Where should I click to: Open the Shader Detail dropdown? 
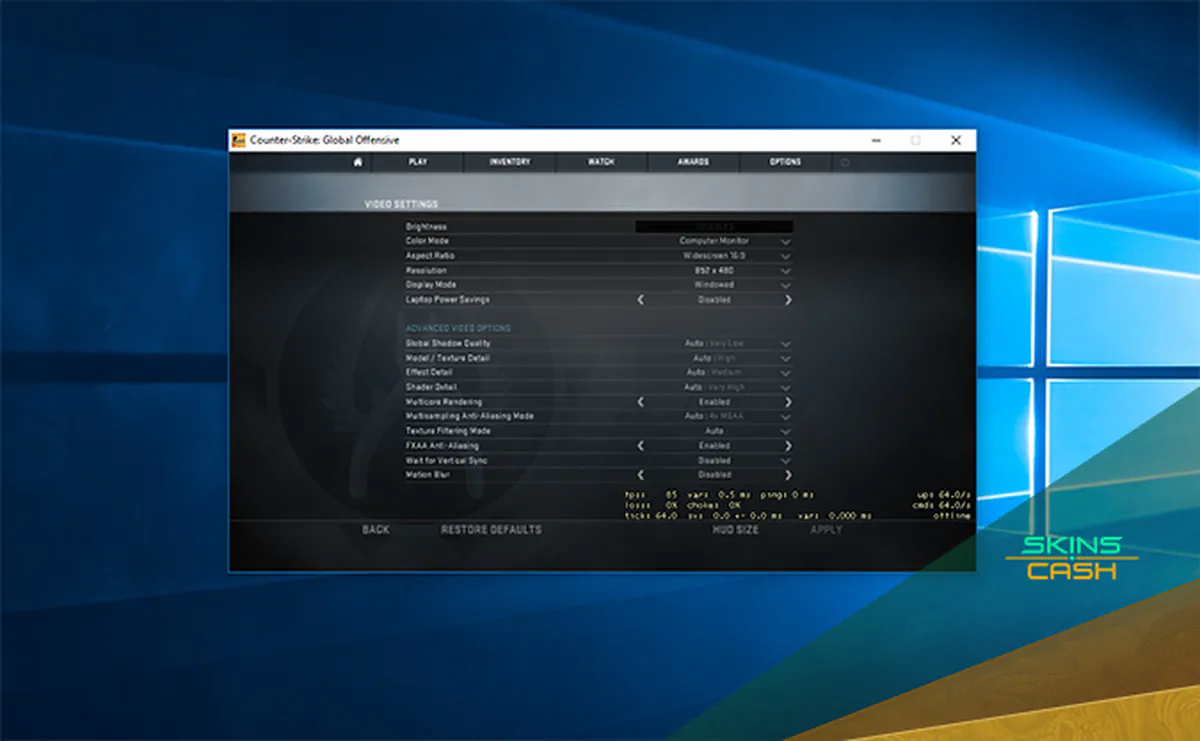coord(786,387)
